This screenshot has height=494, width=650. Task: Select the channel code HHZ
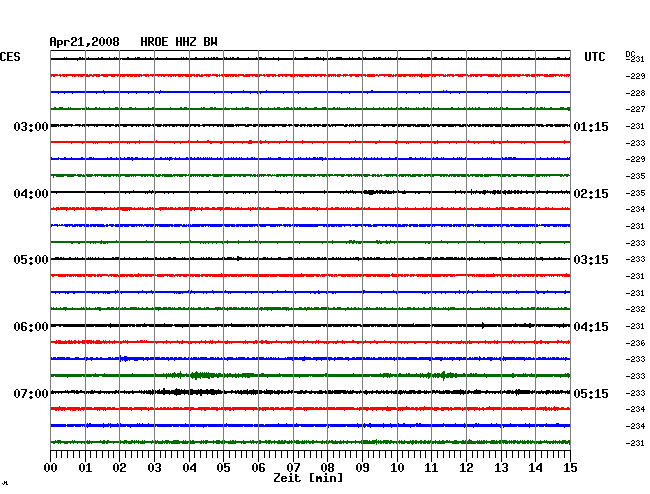(186, 42)
